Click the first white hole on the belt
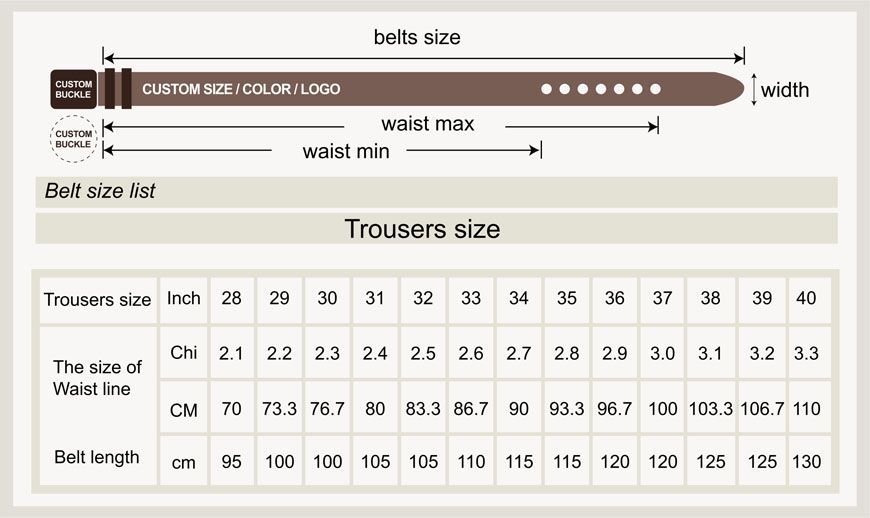Screen dimensions: 870x518 point(547,89)
